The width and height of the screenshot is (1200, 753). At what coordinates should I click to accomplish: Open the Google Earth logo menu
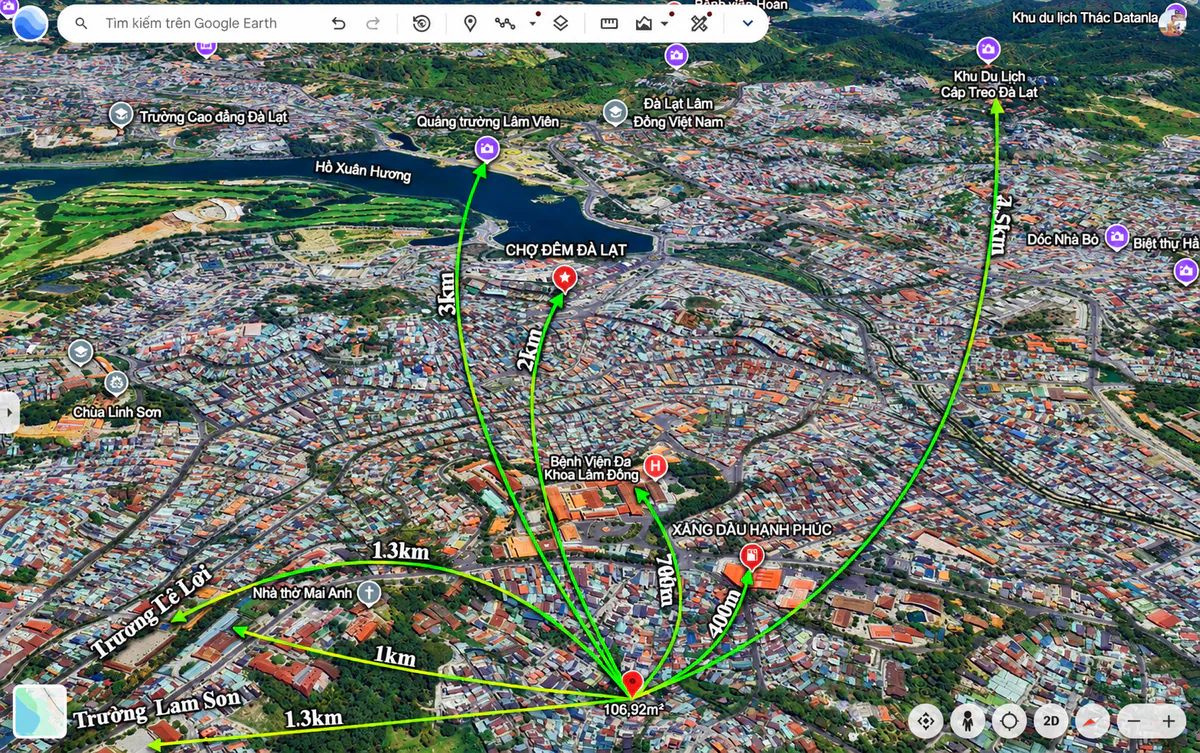pos(30,23)
